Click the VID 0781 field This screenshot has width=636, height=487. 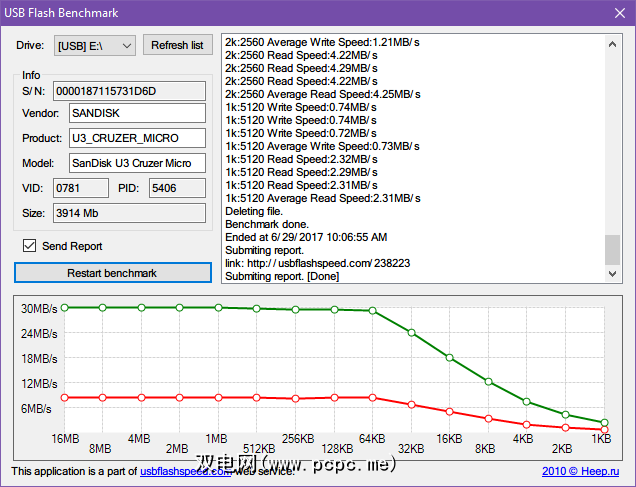[80, 188]
